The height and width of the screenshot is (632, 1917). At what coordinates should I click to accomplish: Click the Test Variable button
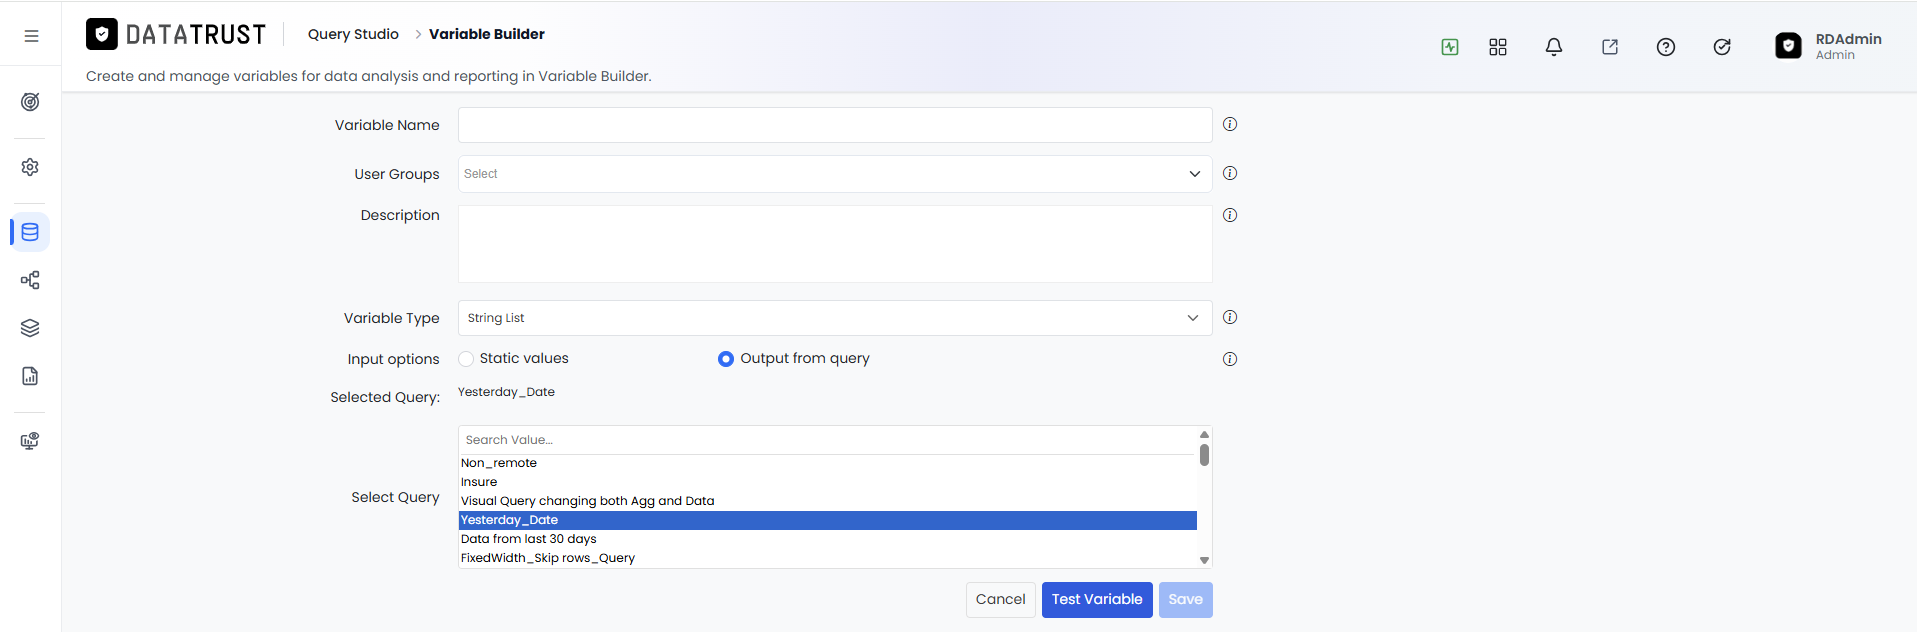coord(1097,600)
